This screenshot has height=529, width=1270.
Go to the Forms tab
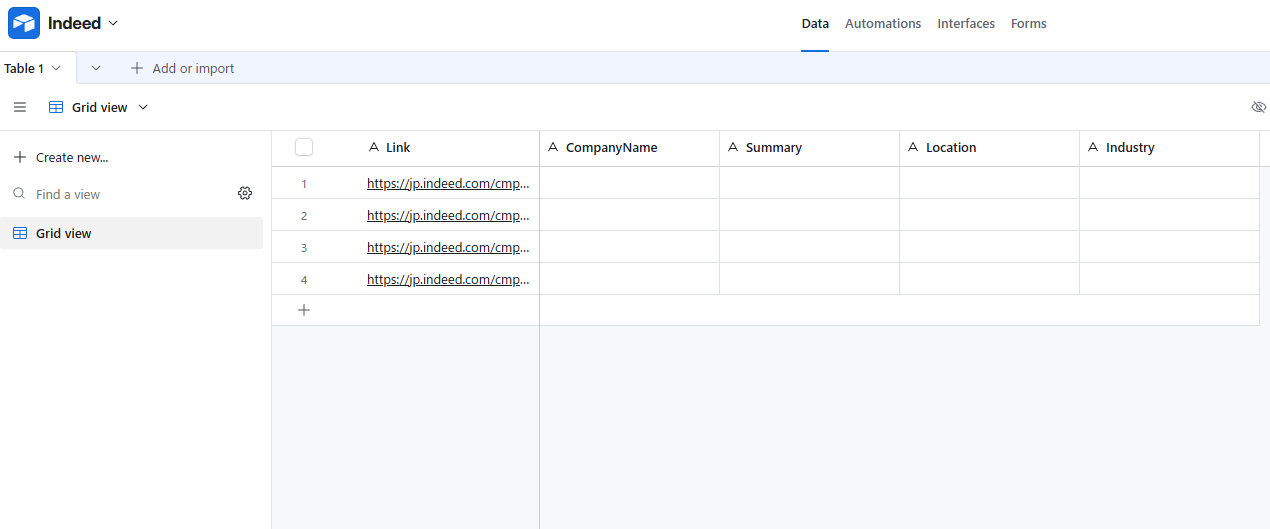coord(1028,23)
